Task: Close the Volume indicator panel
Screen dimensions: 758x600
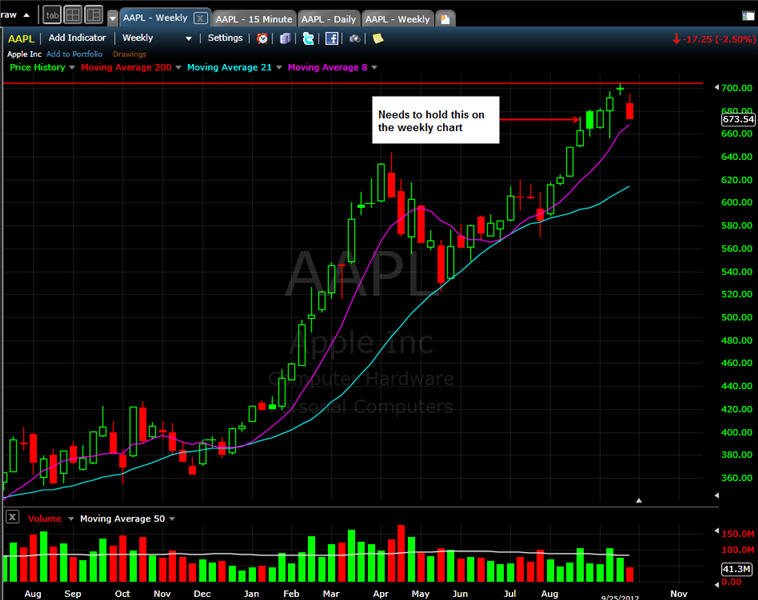Action: [13, 517]
